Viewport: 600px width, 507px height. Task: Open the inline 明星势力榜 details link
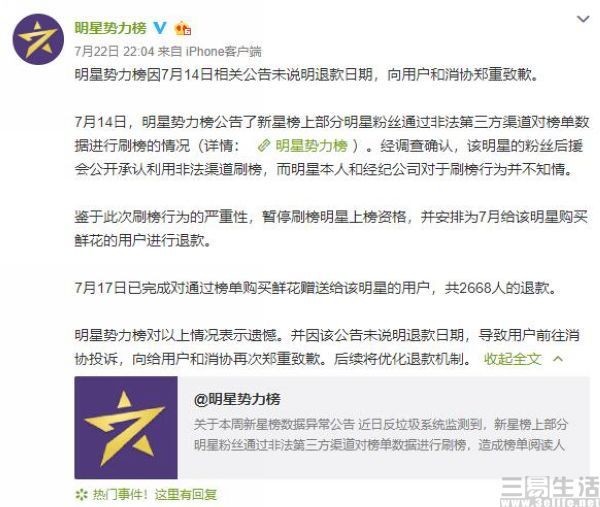[311, 145]
